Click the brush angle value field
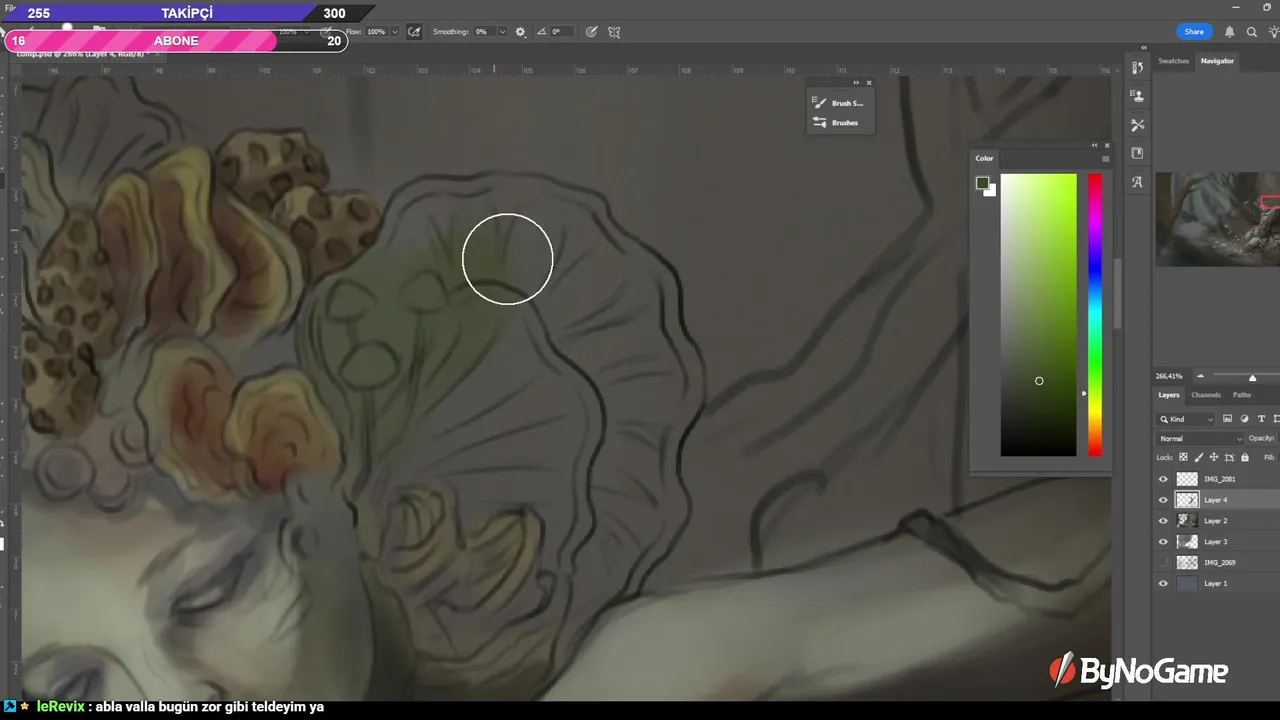The width and height of the screenshot is (1280, 720). click(561, 32)
